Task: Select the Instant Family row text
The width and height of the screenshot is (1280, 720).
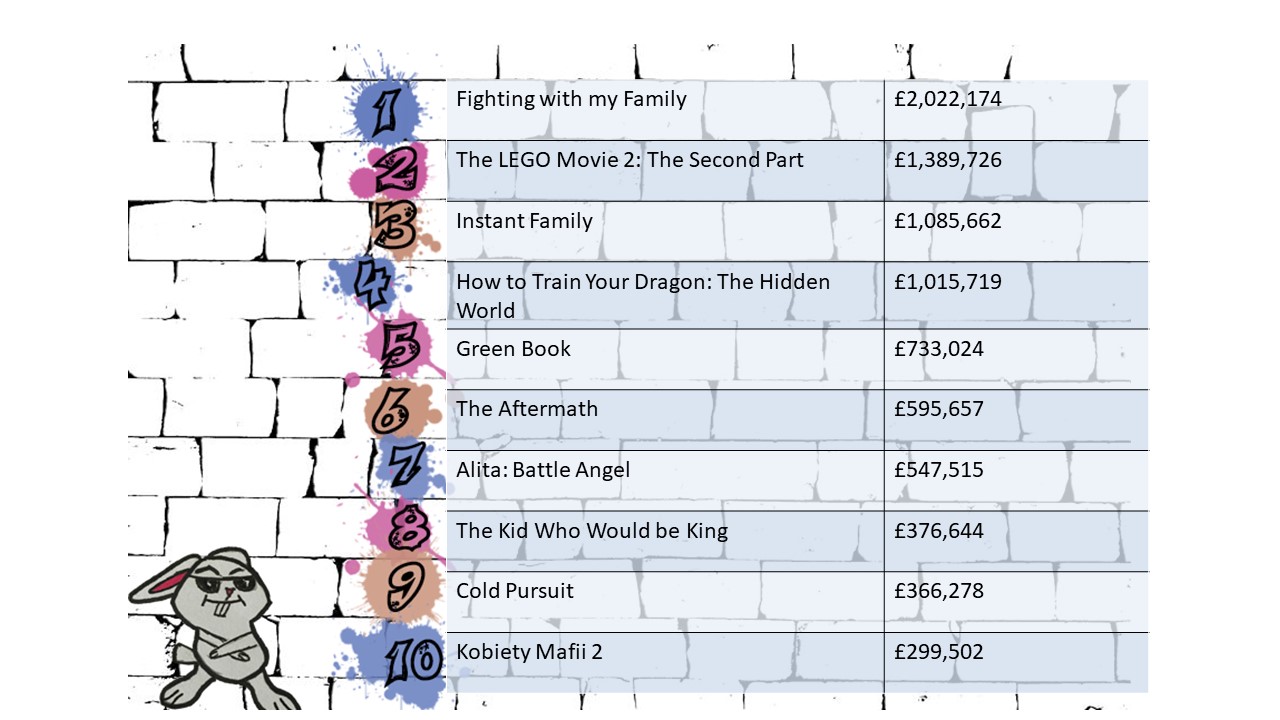Action: coord(524,221)
